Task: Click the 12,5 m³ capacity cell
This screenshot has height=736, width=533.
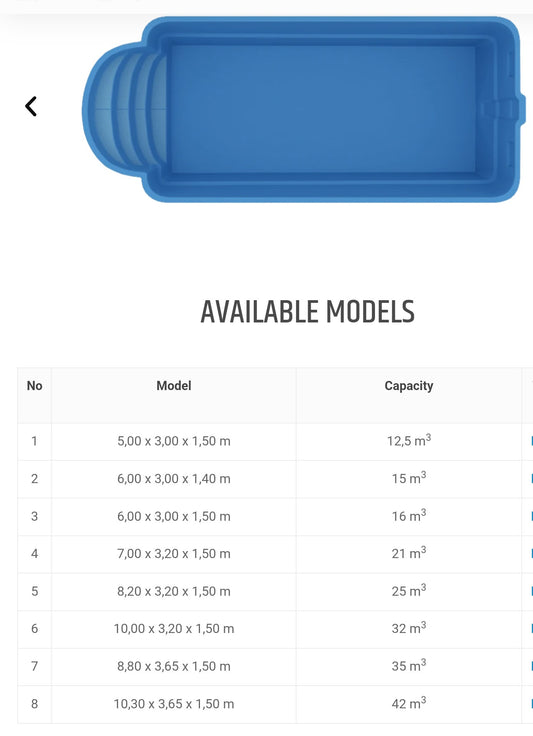Action: coord(409,440)
